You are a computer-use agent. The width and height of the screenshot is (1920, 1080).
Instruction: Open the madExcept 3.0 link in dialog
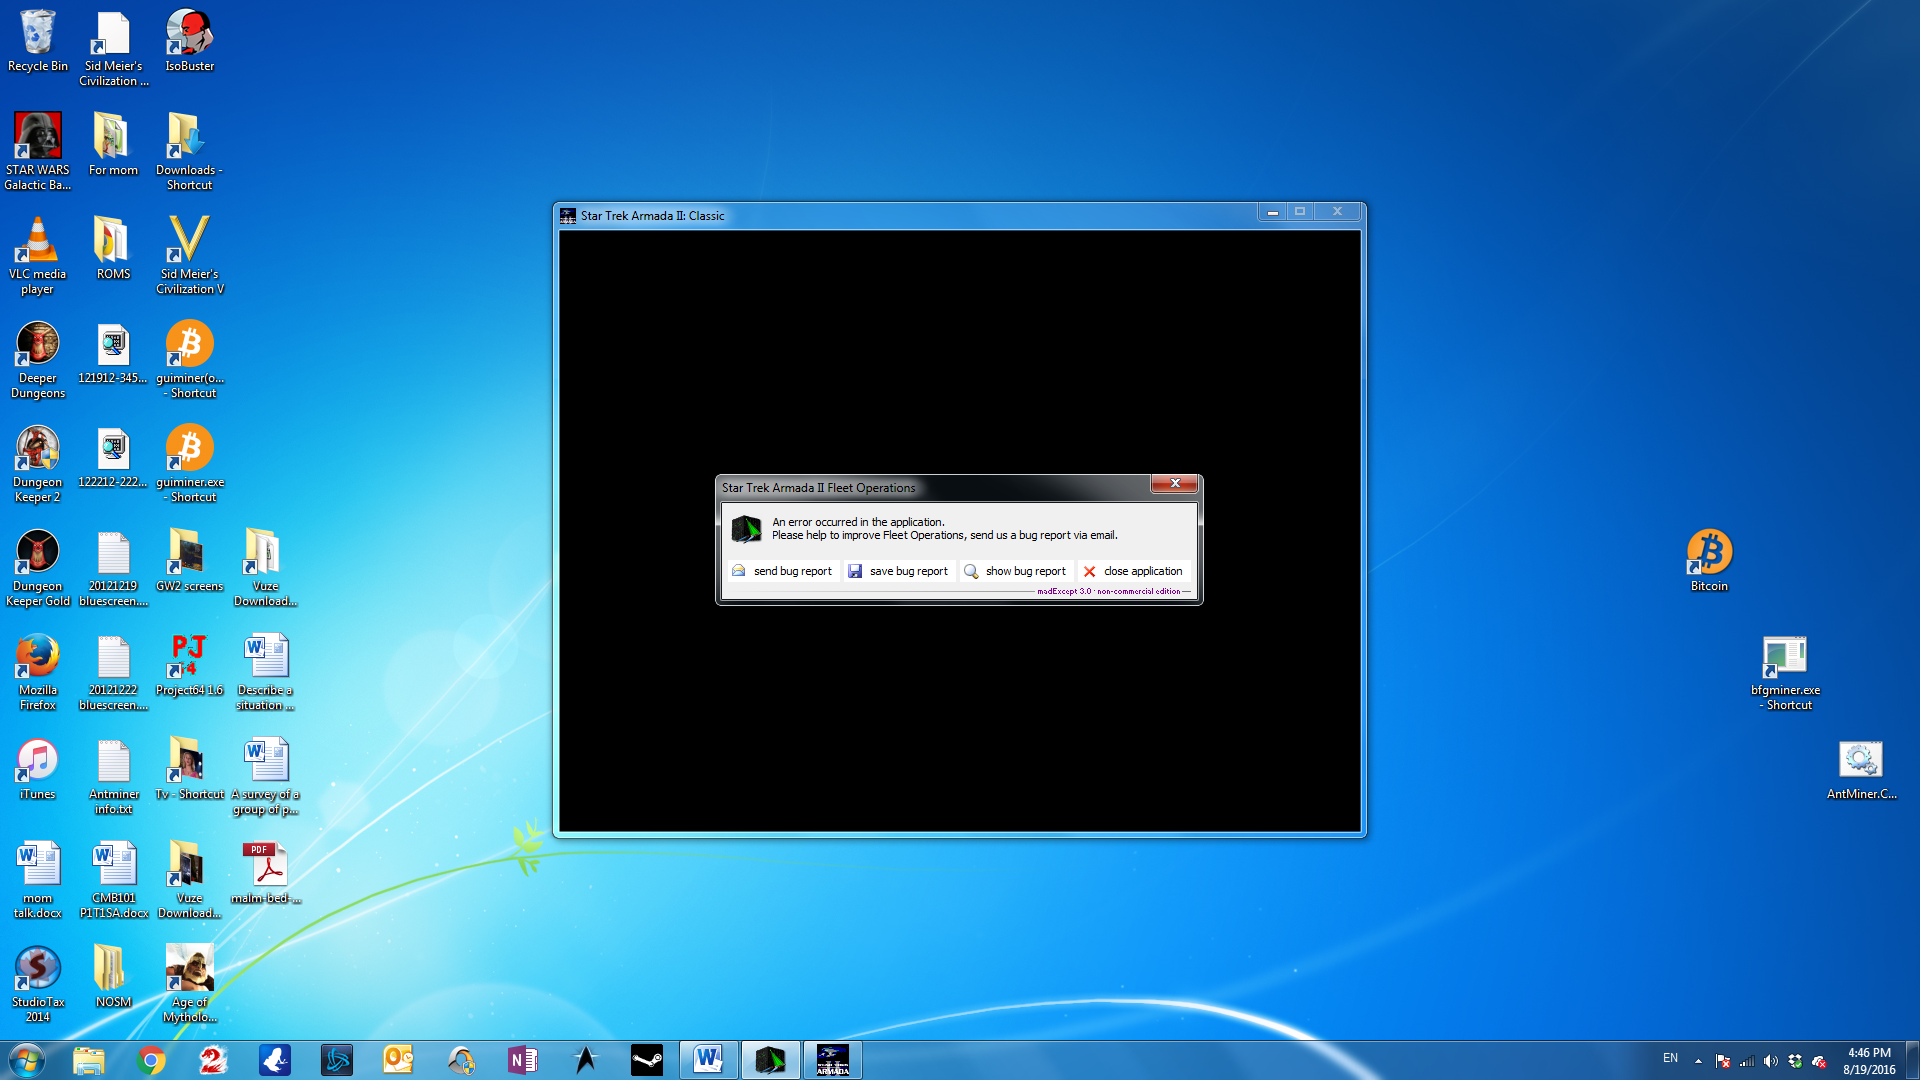point(1109,591)
